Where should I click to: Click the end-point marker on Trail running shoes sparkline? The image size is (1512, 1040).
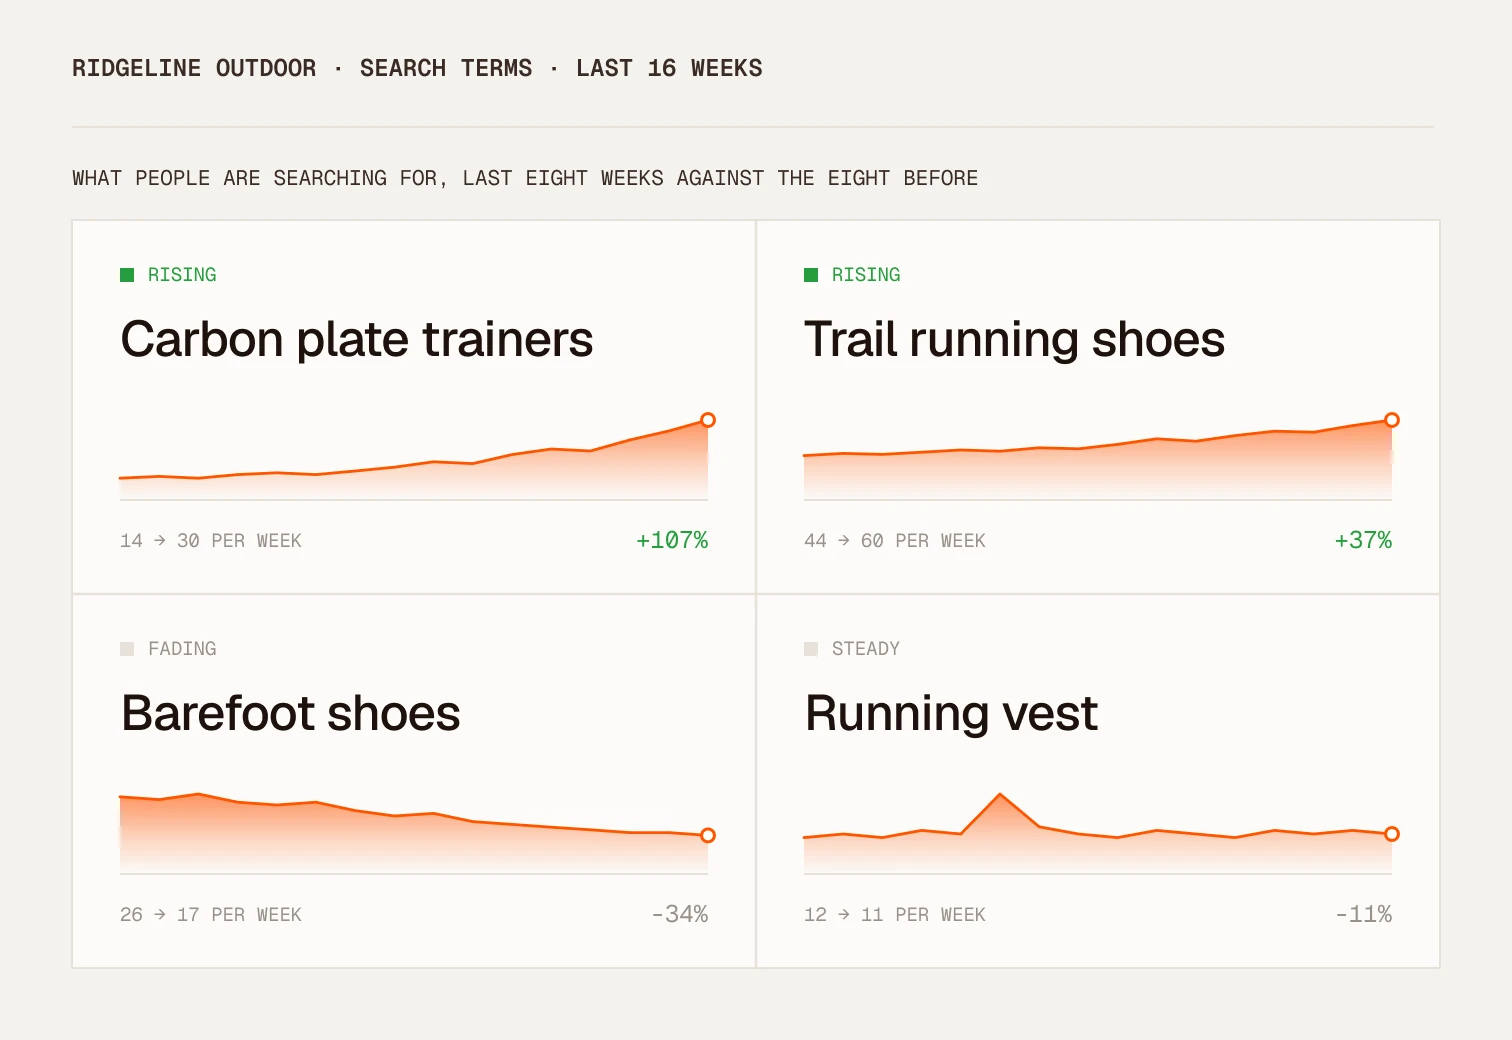tap(1392, 420)
